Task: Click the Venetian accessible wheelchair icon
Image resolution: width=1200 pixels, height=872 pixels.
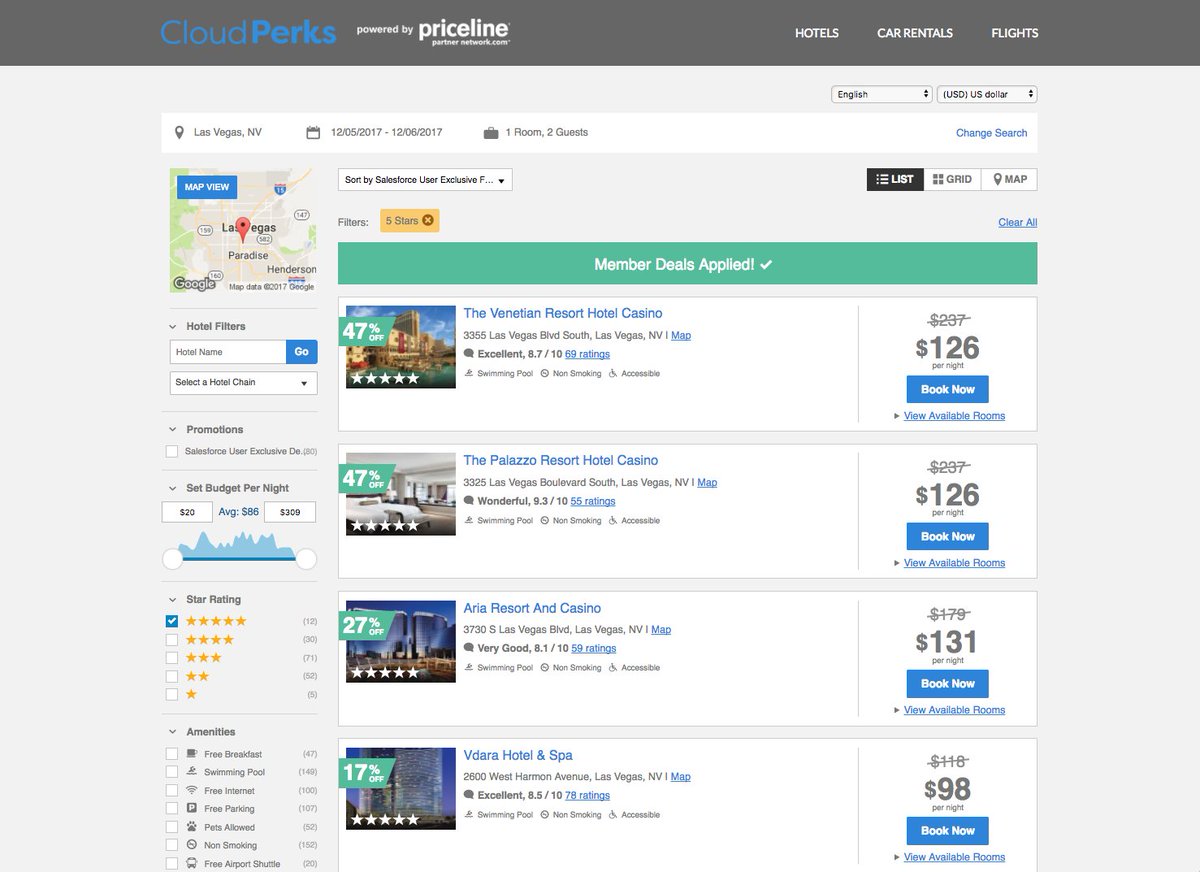Action: (x=613, y=373)
